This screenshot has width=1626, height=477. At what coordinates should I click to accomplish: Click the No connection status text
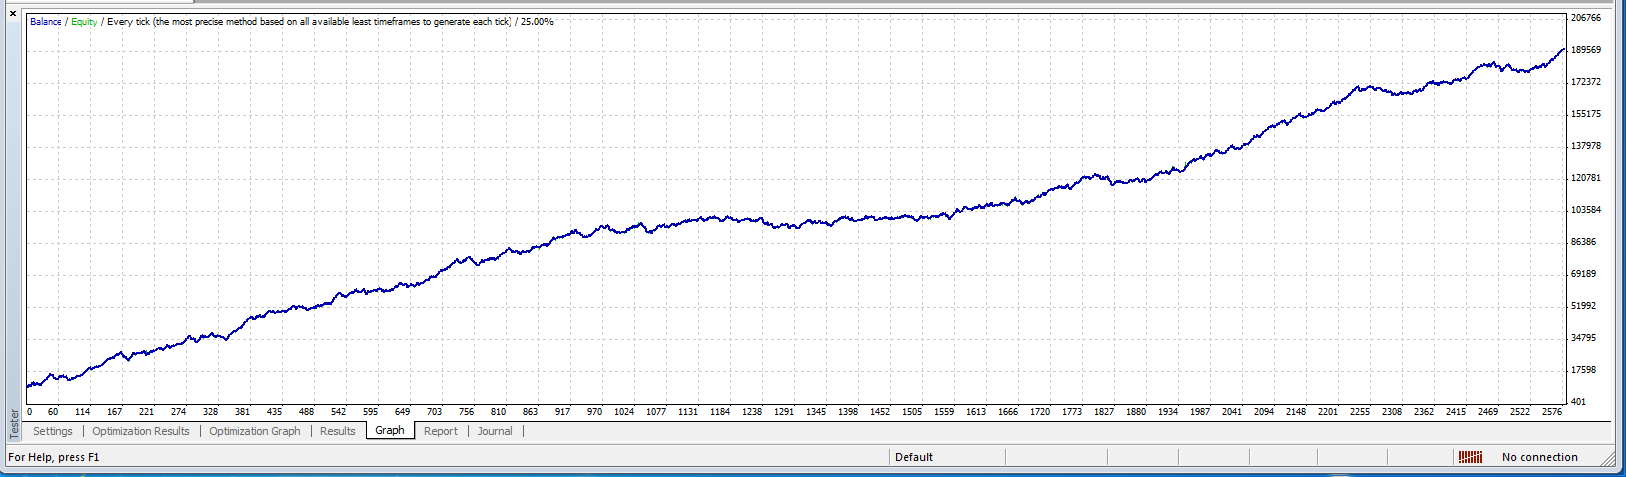click(1539, 457)
